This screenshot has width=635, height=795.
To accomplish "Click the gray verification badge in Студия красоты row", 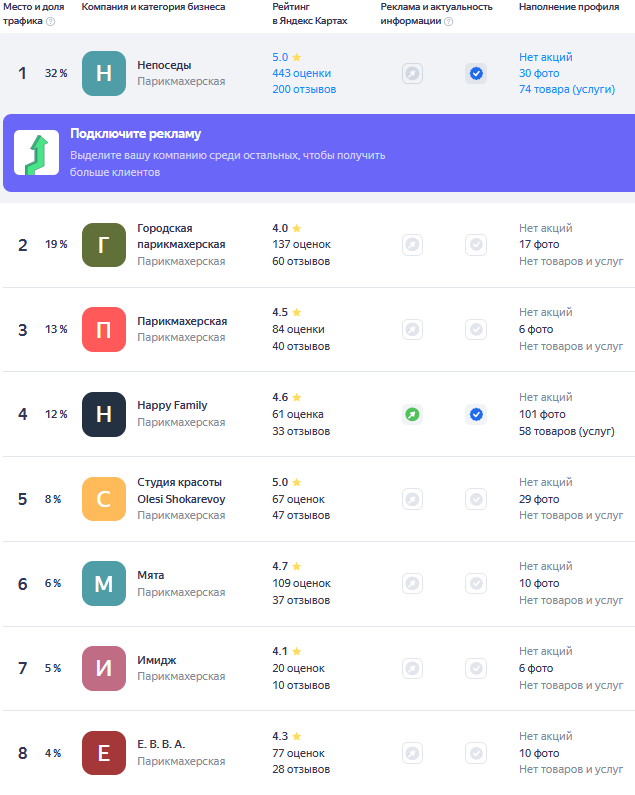I will 476,499.
